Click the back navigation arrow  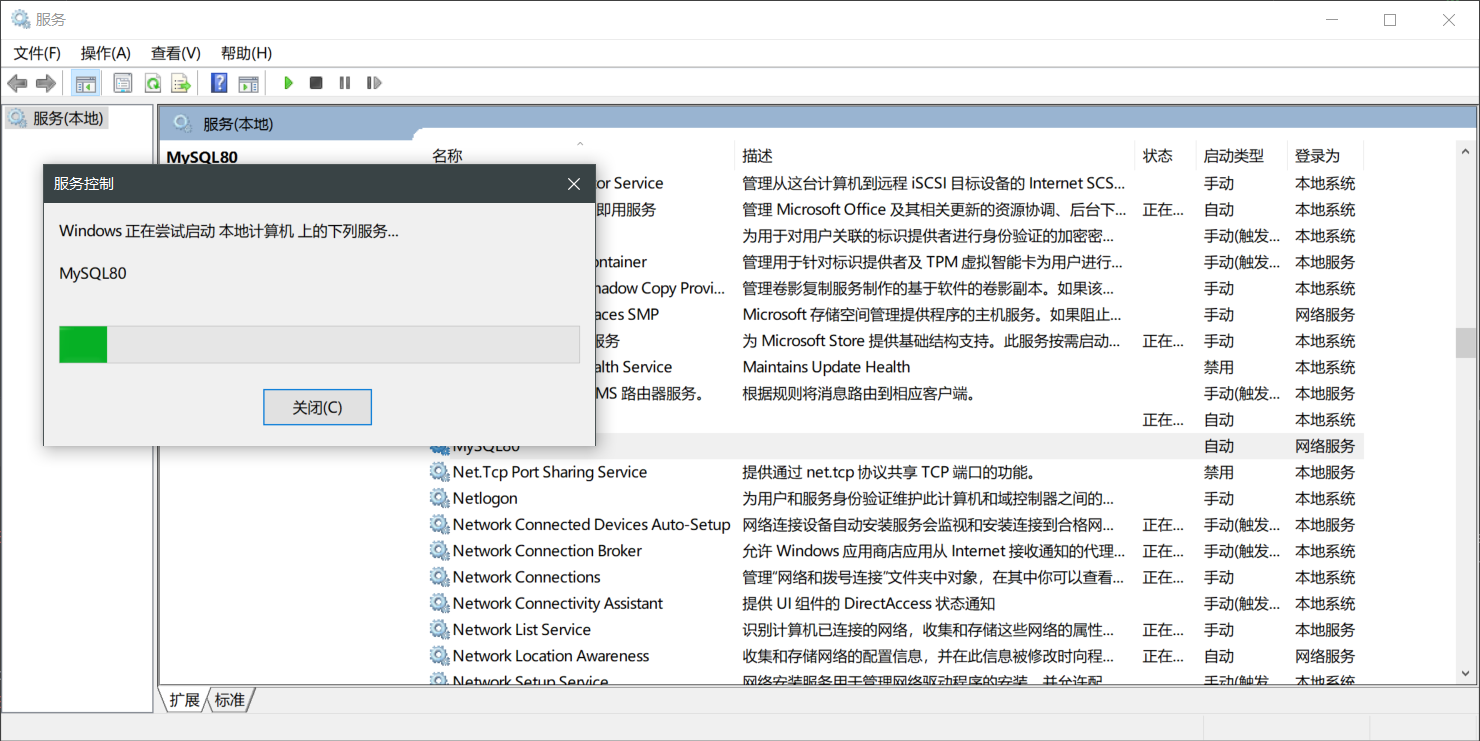click(17, 82)
